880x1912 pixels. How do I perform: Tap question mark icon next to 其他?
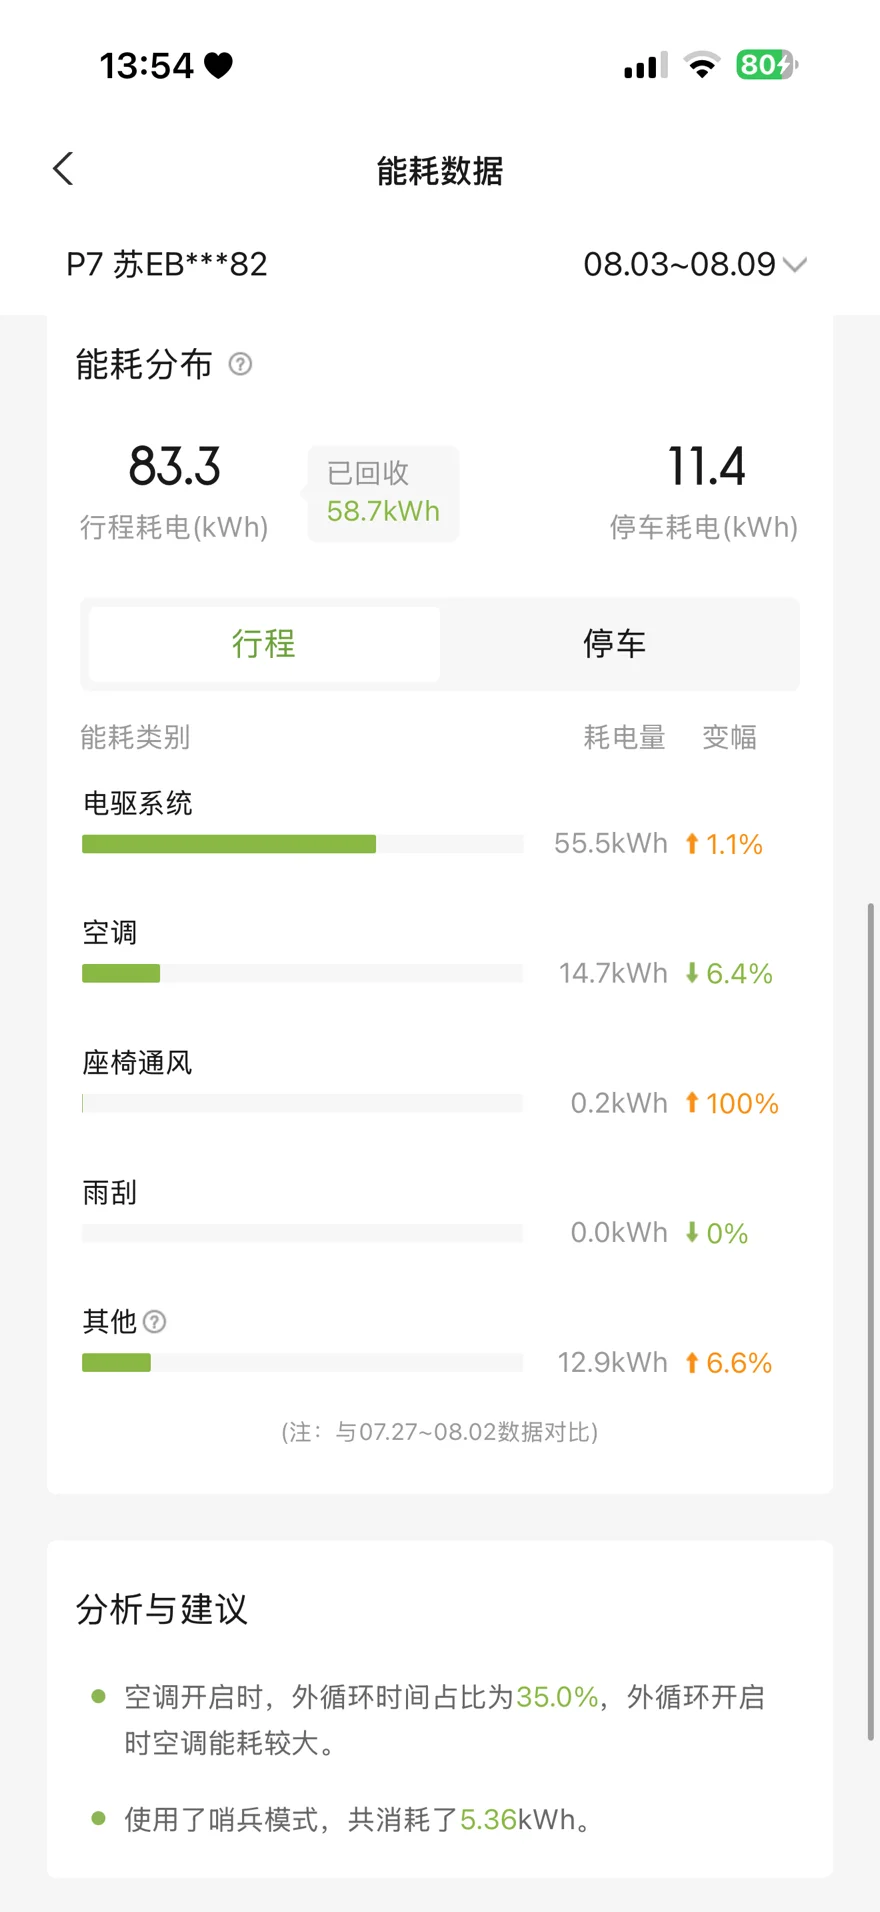coord(154,1322)
